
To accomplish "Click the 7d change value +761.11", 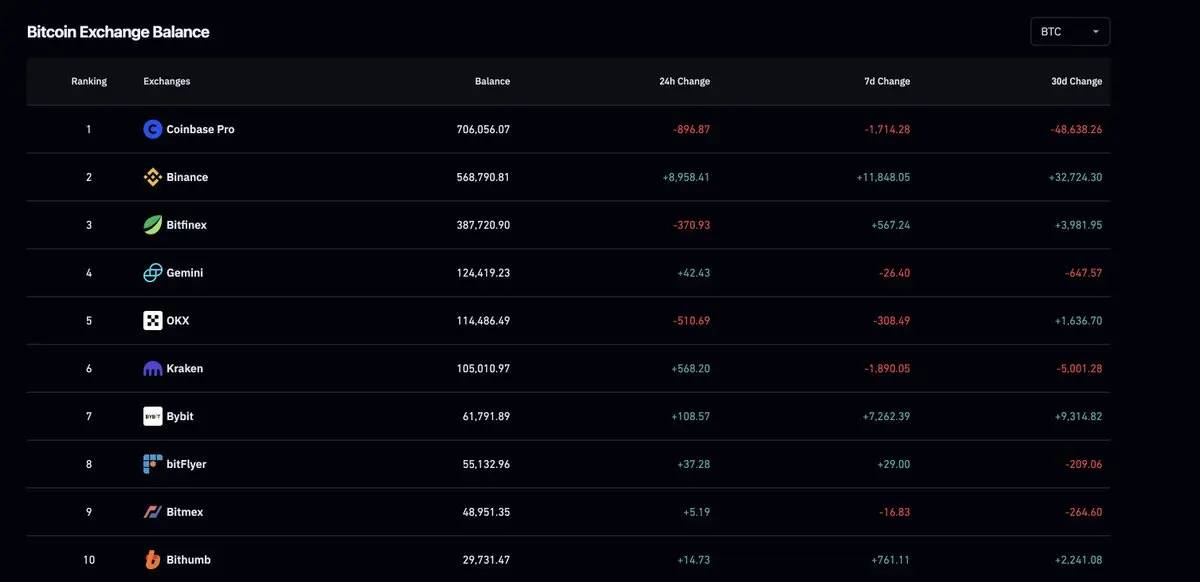I will 891,560.
